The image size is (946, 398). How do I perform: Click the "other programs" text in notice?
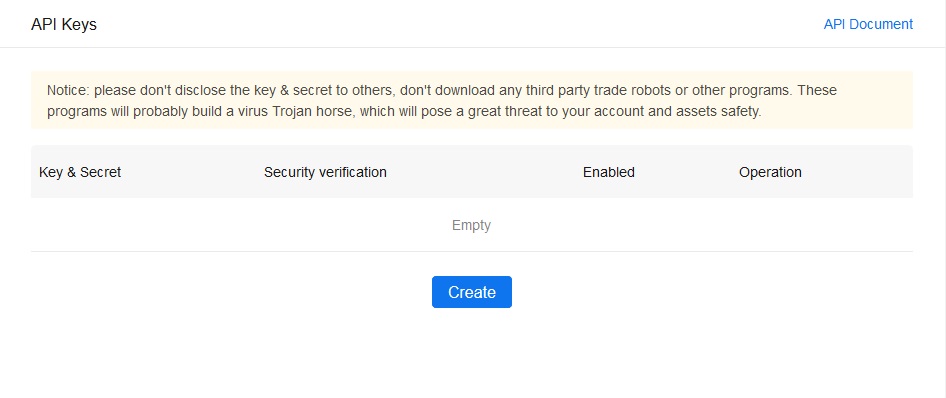coord(742,90)
